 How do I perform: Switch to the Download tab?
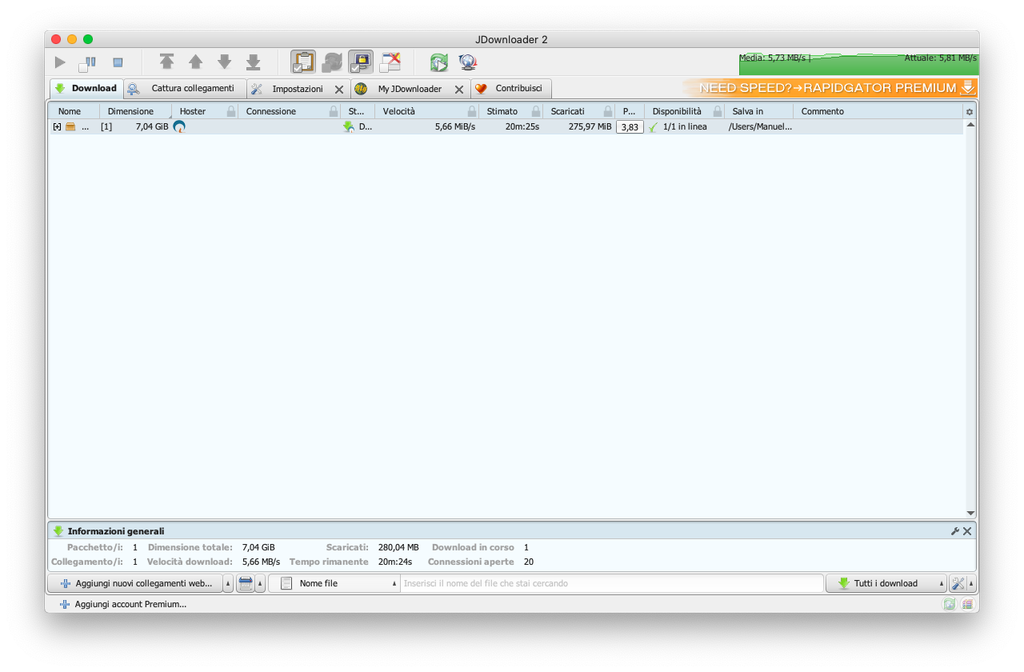point(86,88)
